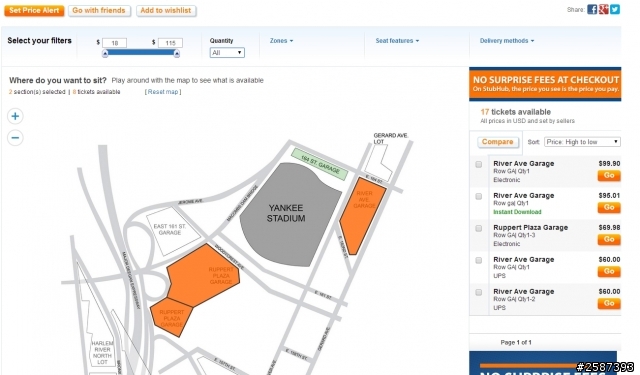Screen dimensions: 640x375
Task: Share on Google Plus icon
Action: pyautogui.click(x=603, y=9)
